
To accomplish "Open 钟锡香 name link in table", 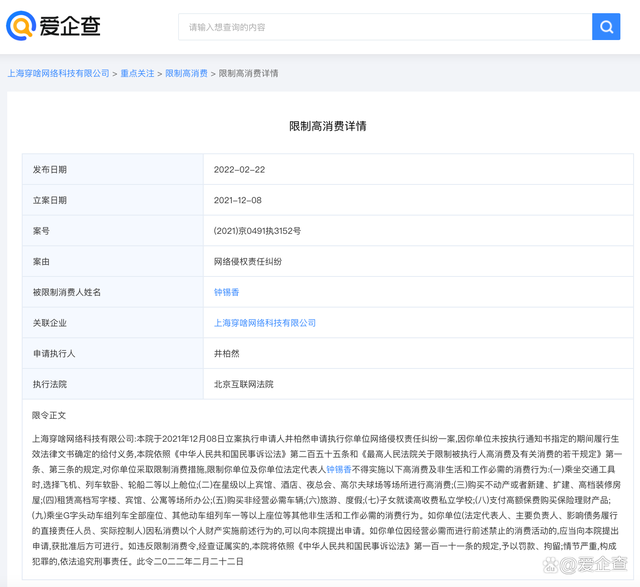I will pos(227,292).
